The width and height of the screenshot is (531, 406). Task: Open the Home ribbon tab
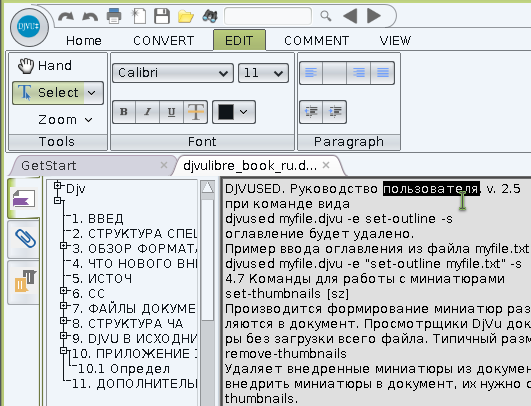pyautogui.click(x=84, y=41)
